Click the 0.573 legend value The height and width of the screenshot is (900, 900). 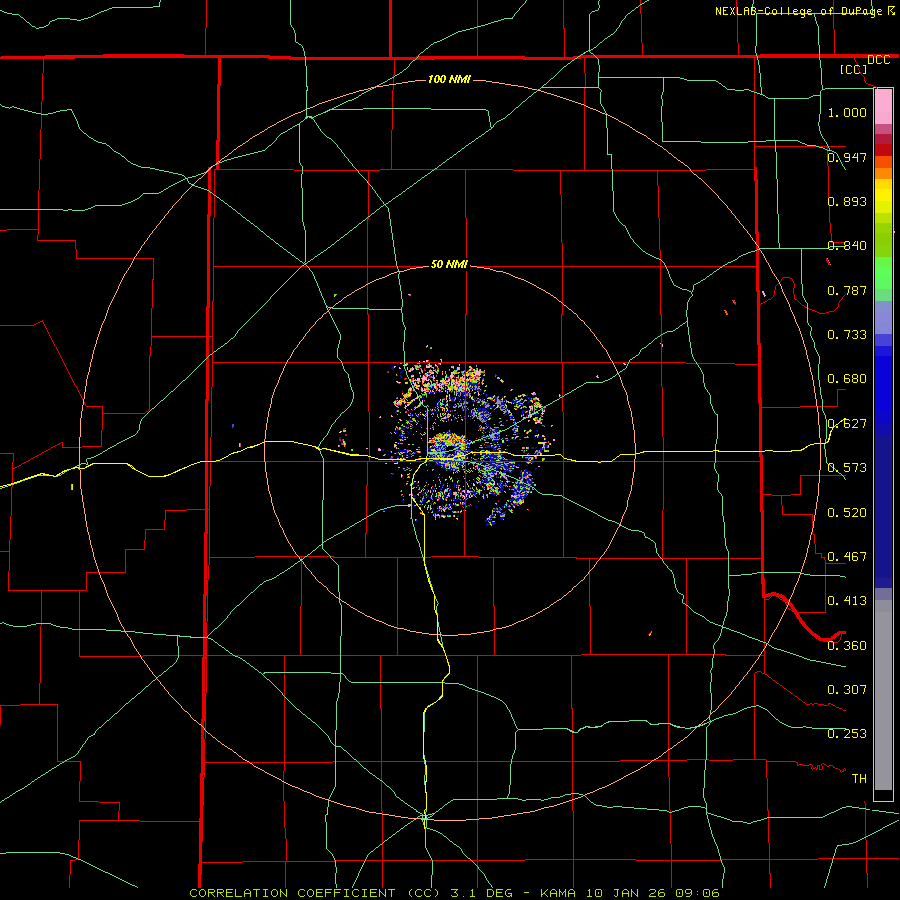(x=847, y=468)
